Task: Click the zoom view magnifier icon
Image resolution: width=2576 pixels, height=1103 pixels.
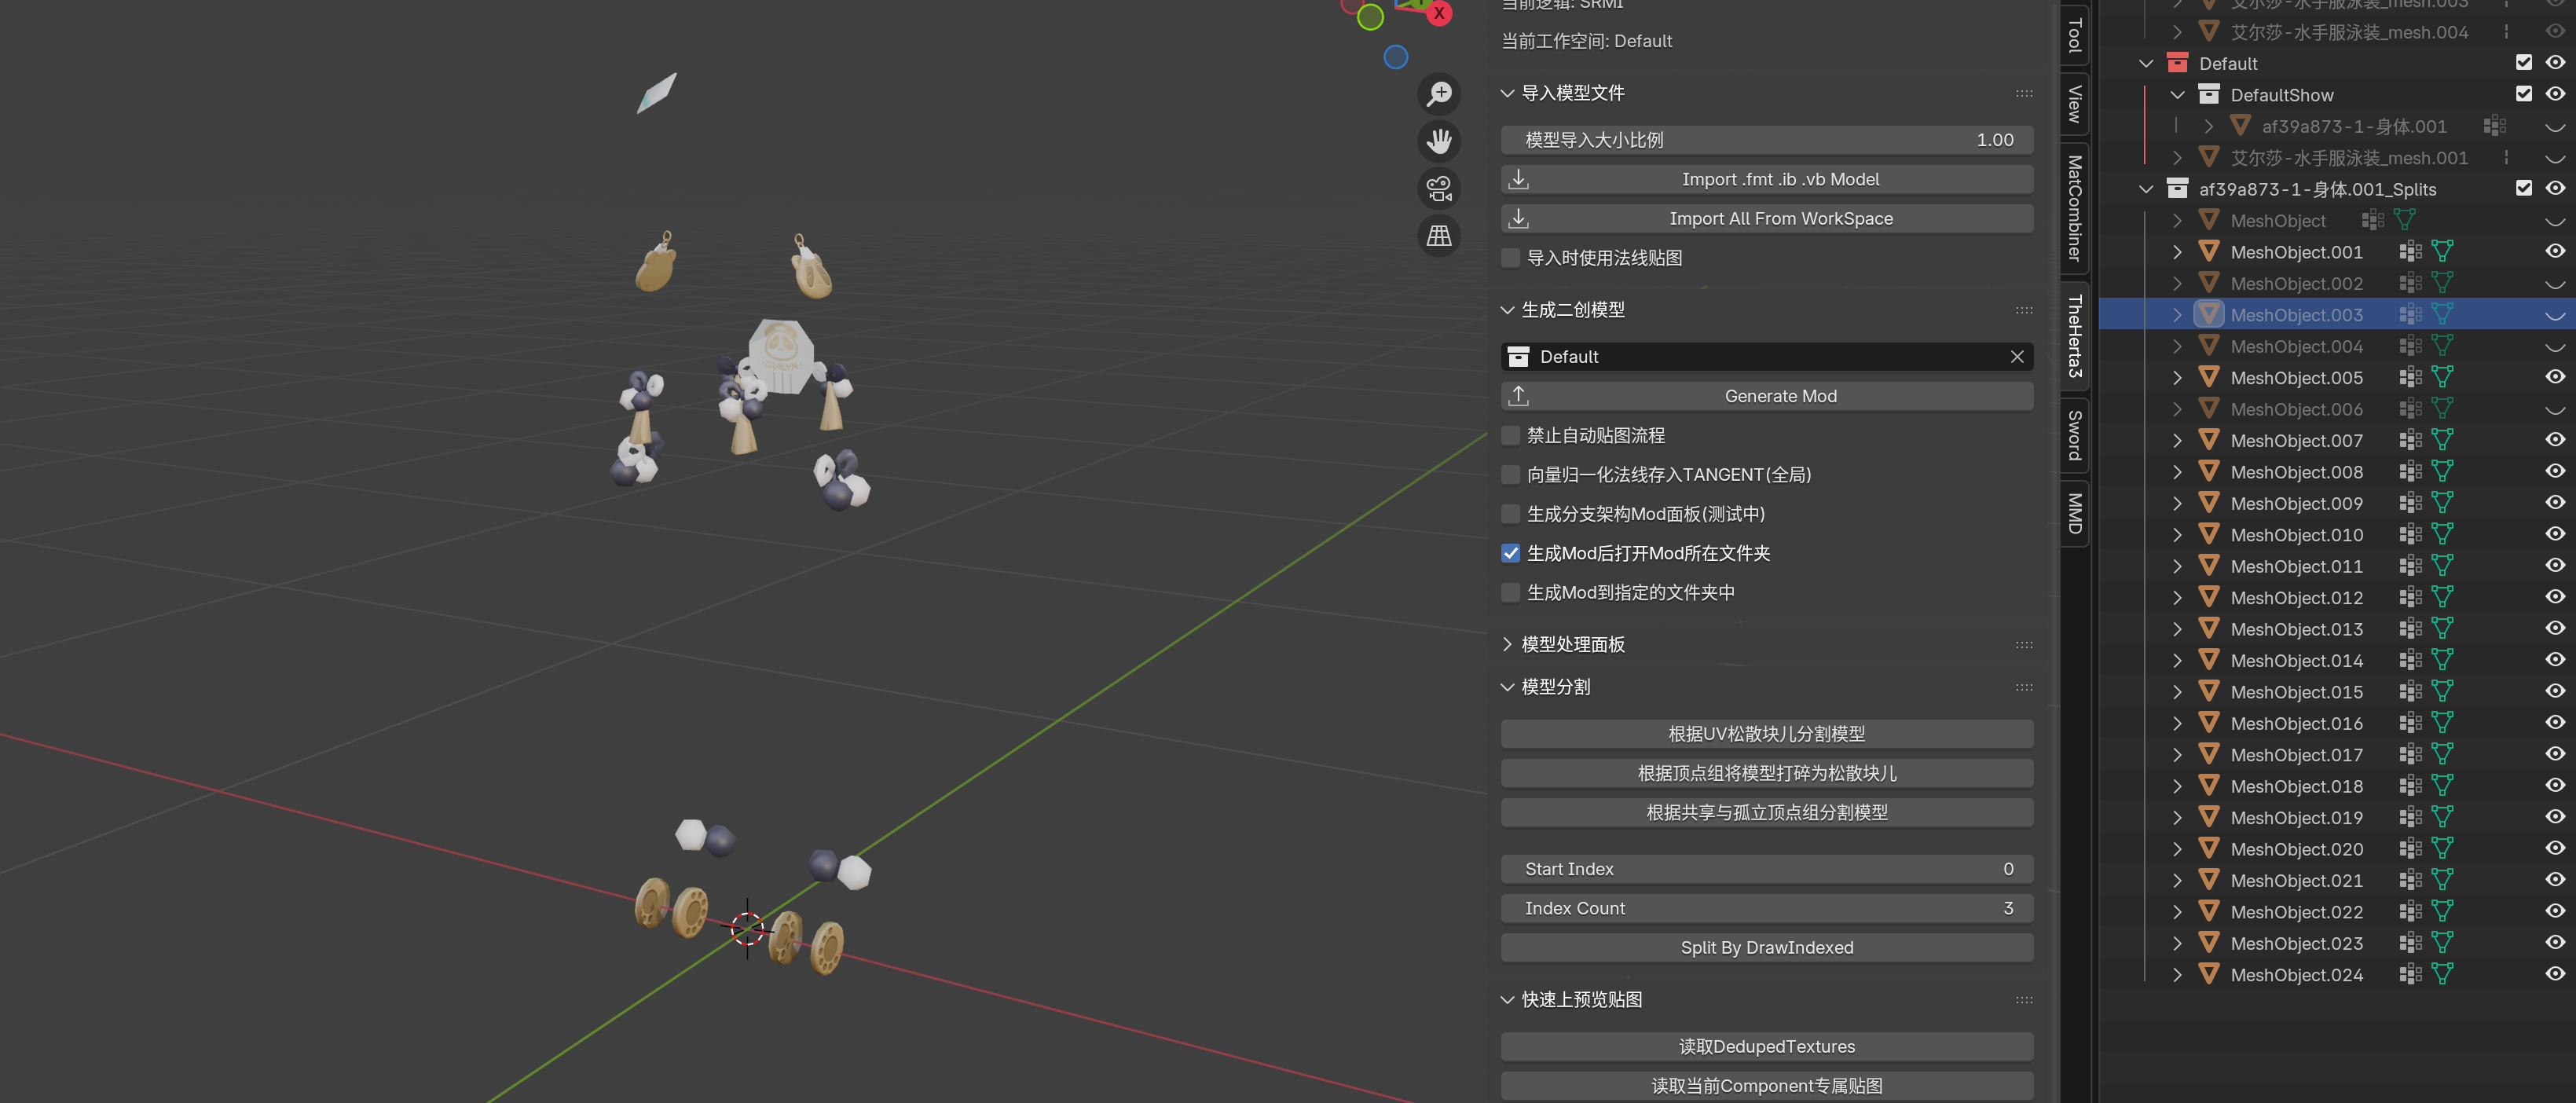Action: (x=1438, y=94)
